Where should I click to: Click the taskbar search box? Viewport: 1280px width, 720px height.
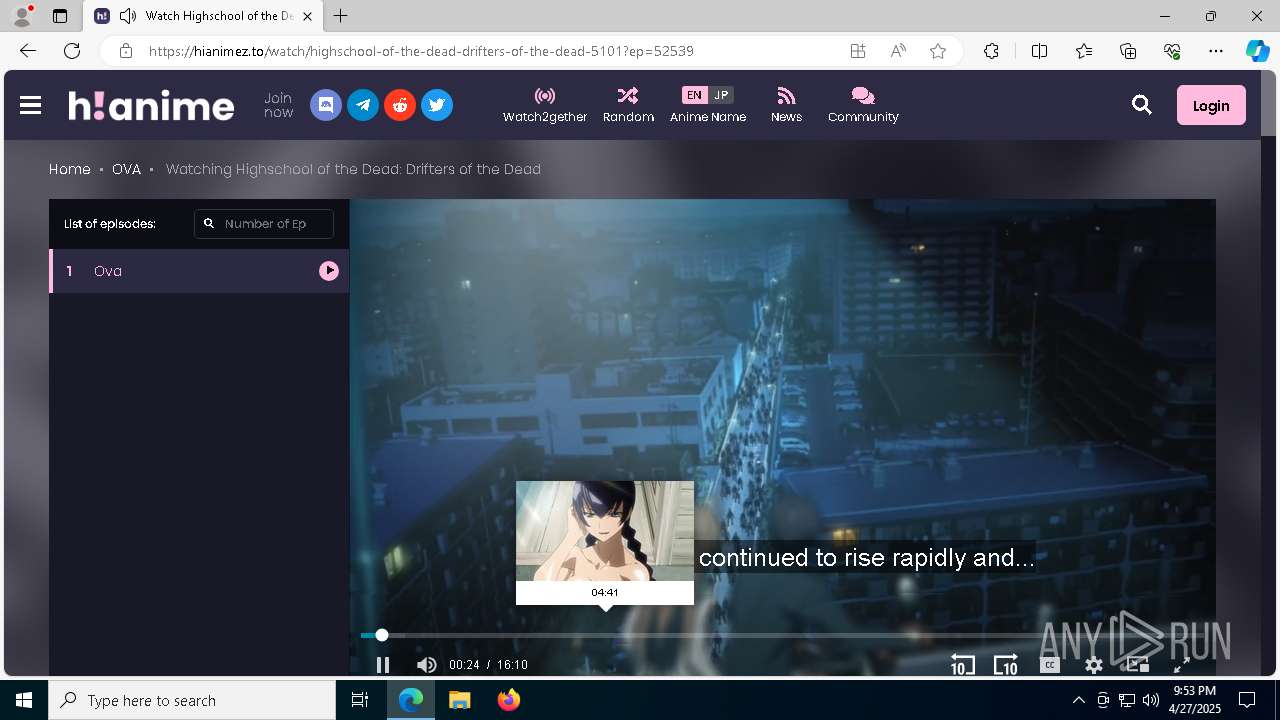tap(192, 700)
